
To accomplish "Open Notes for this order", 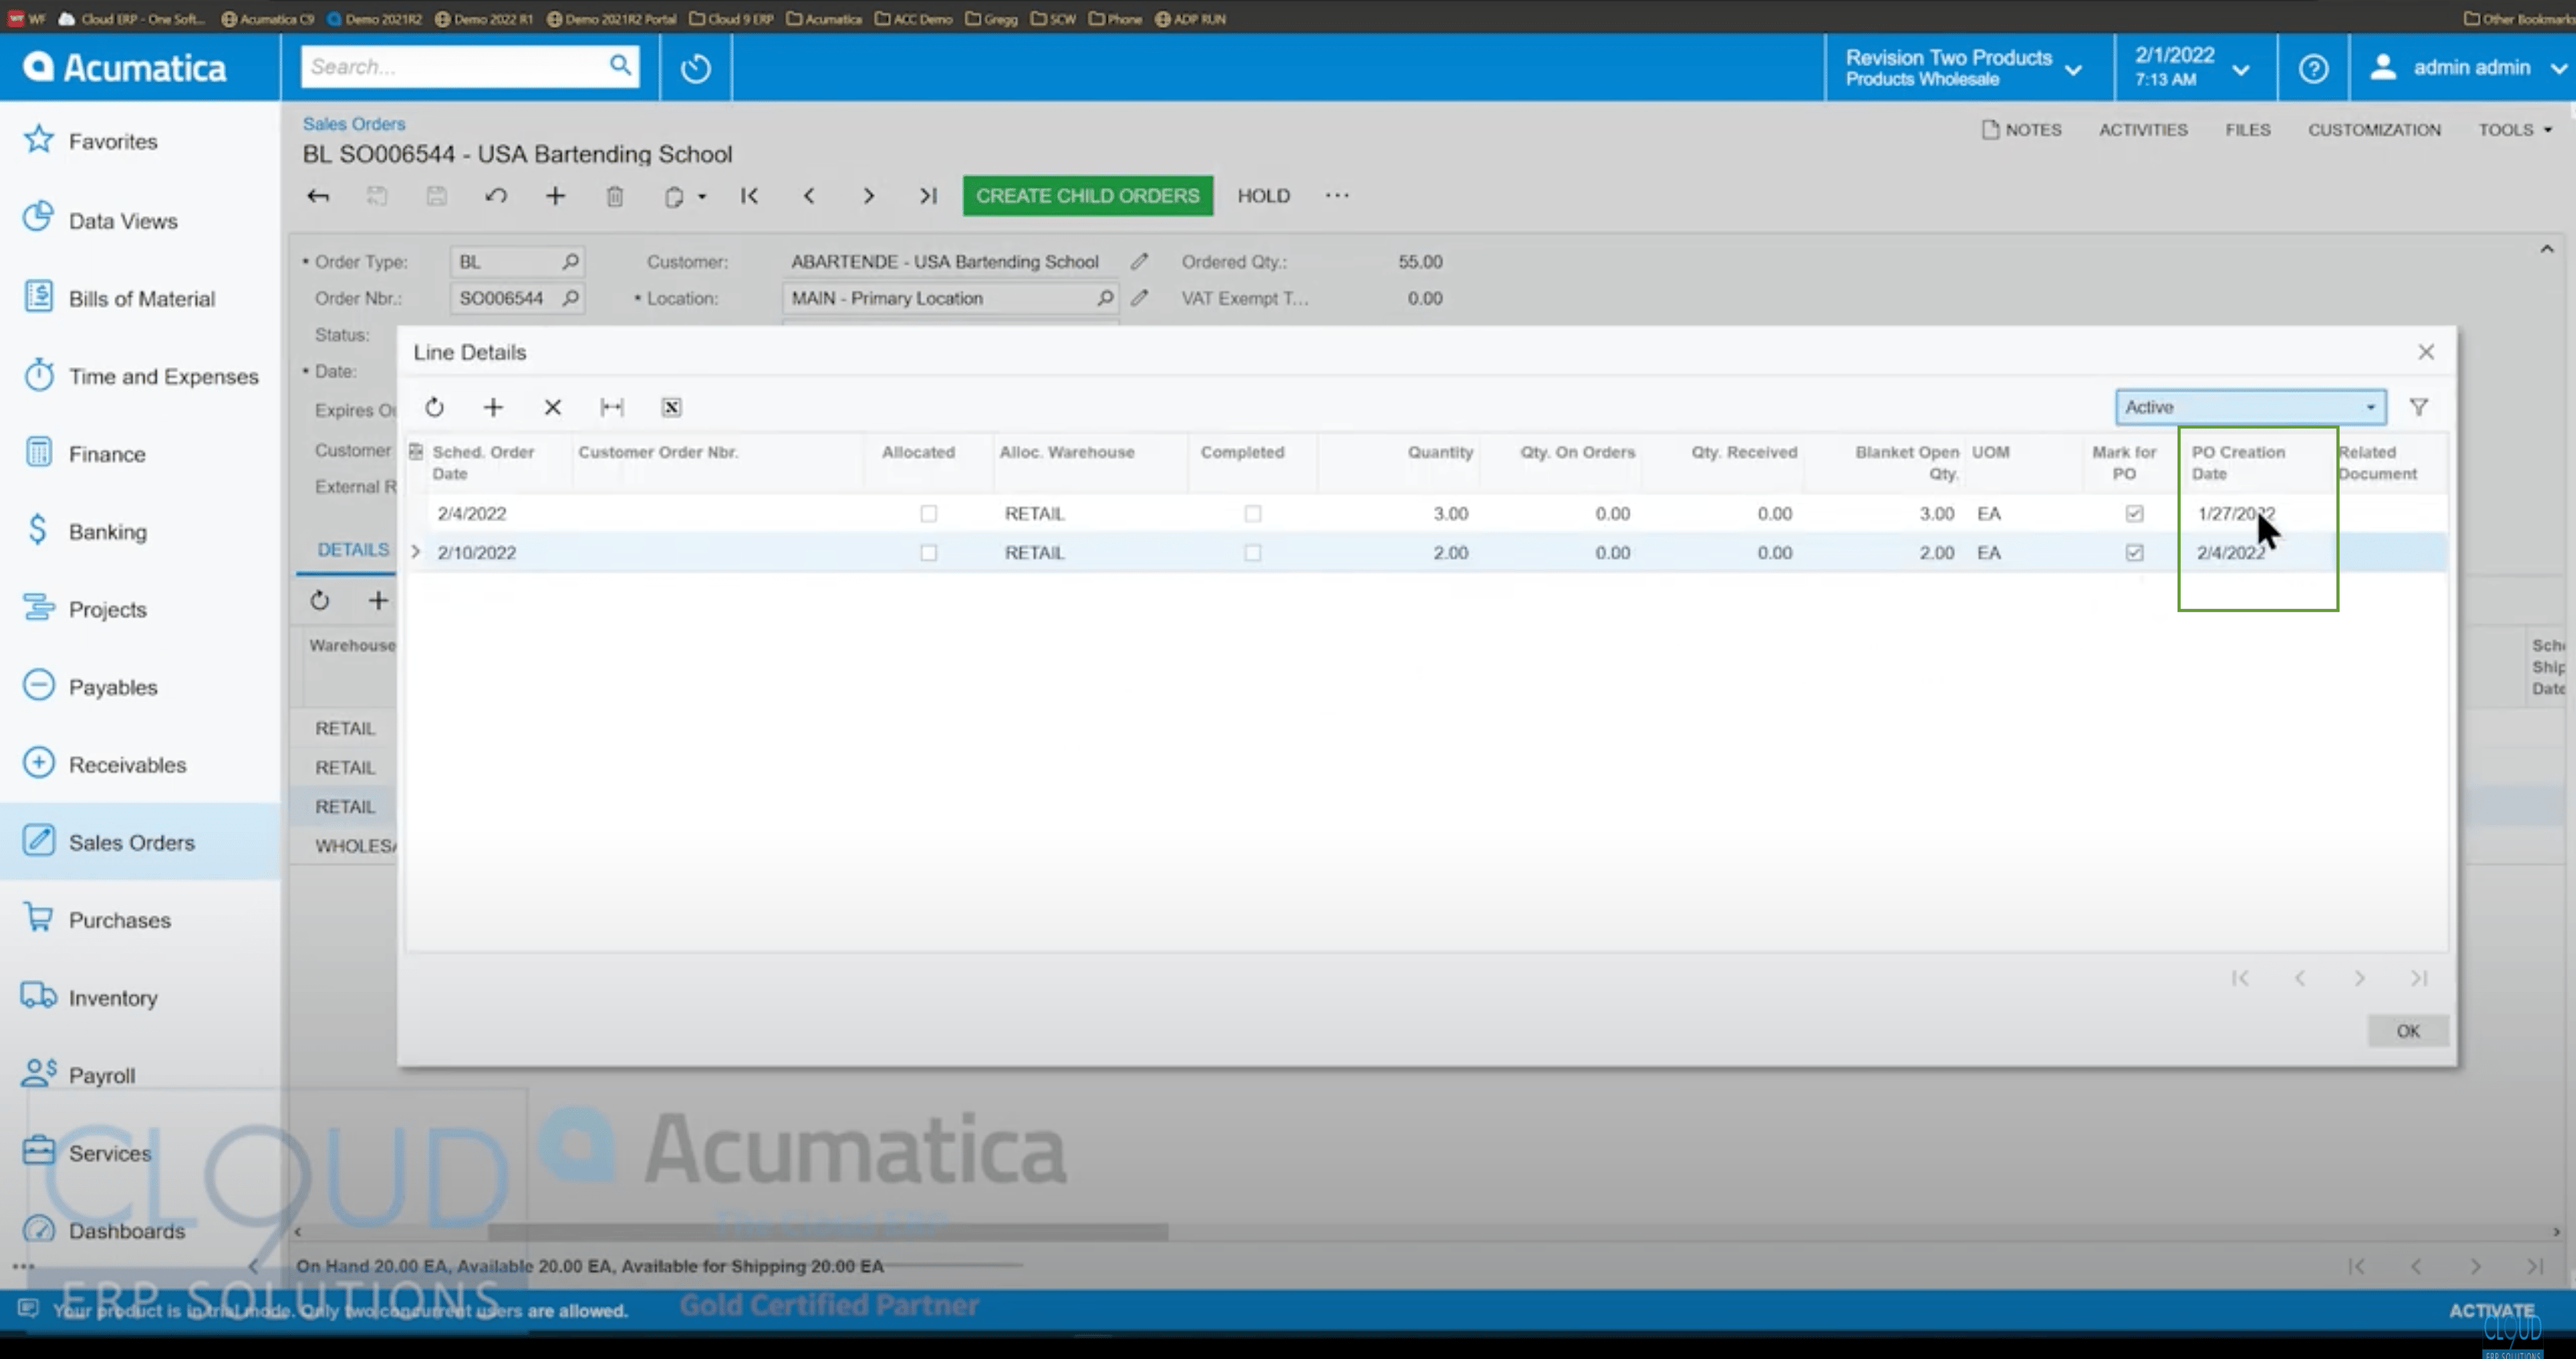I will 2022,130.
